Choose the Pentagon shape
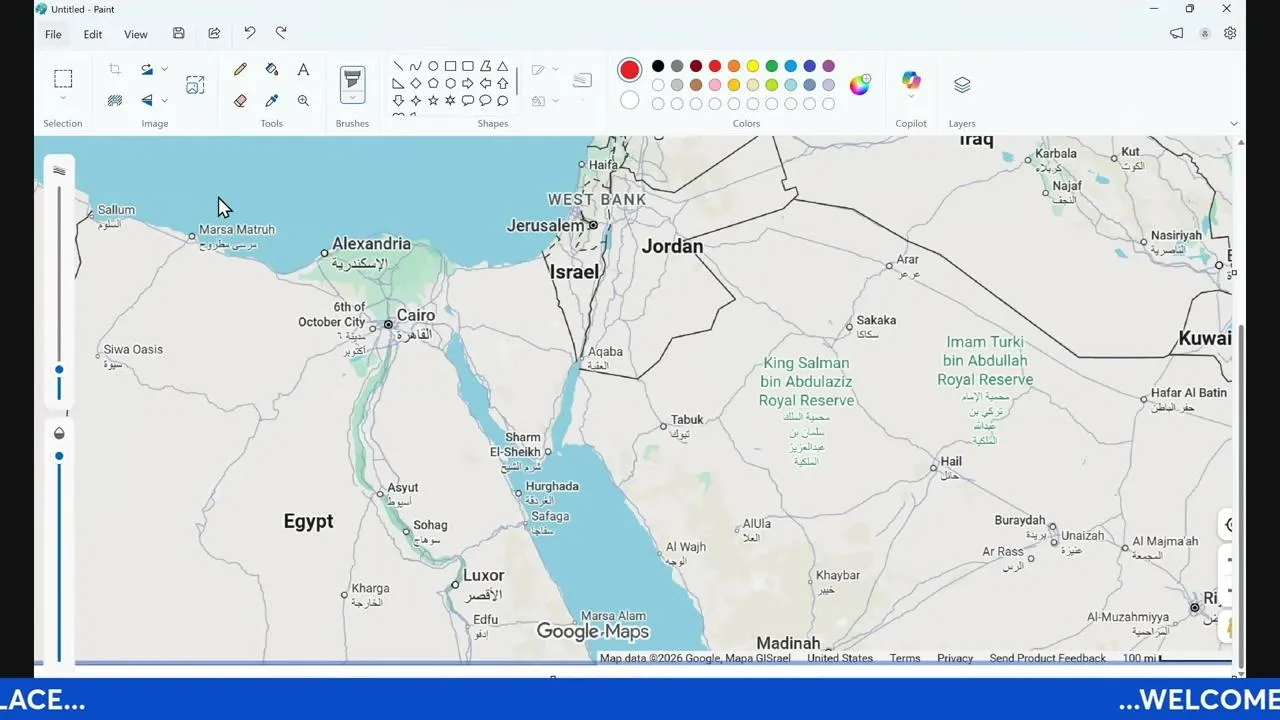This screenshot has width=1280, height=720. click(433, 84)
